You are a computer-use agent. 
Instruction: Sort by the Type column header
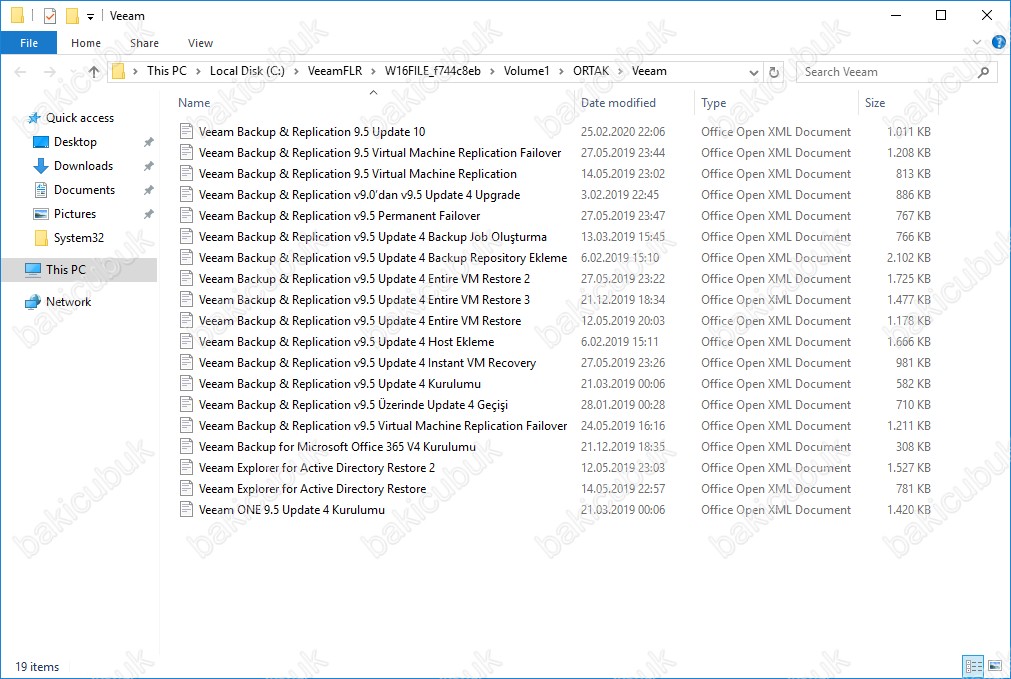pos(713,103)
